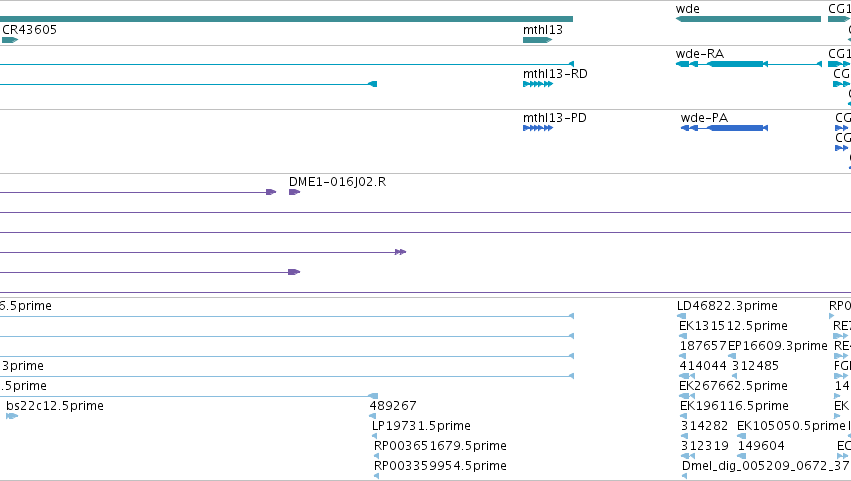Image resolution: width=851 pixels, height=481 pixels.
Task: Click the DME1-016J02.R label
Action: coord(338,181)
